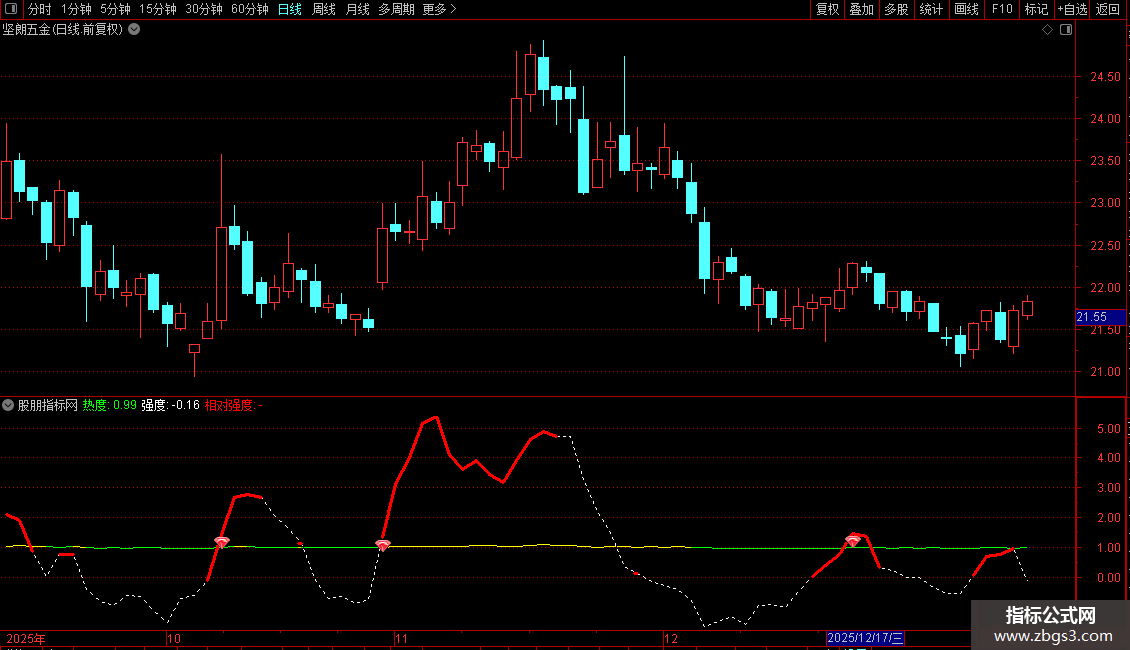Viewport: 1130px width, 650px height.
Task: Open F10 company info
Action: [1002, 9]
